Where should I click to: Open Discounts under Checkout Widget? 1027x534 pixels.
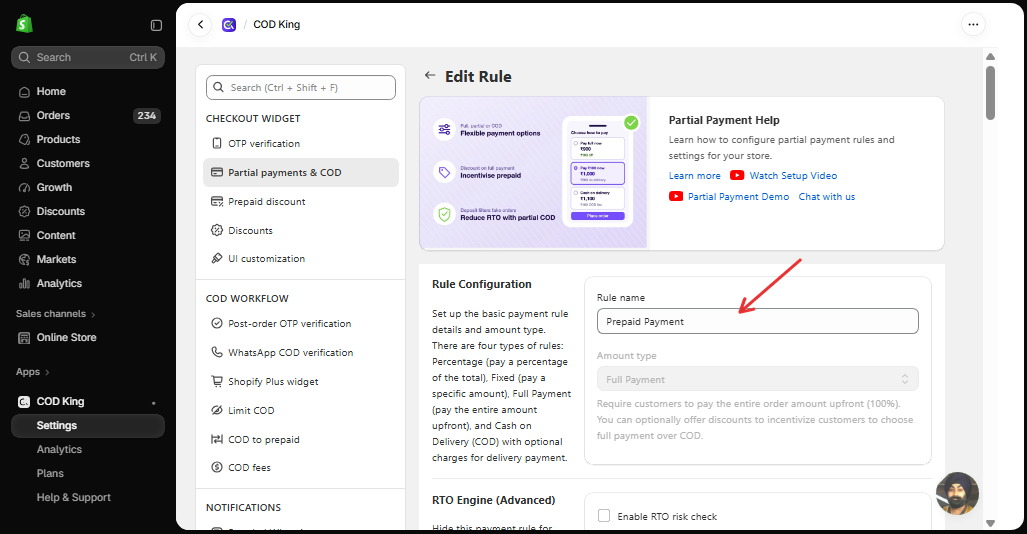click(301, 231)
